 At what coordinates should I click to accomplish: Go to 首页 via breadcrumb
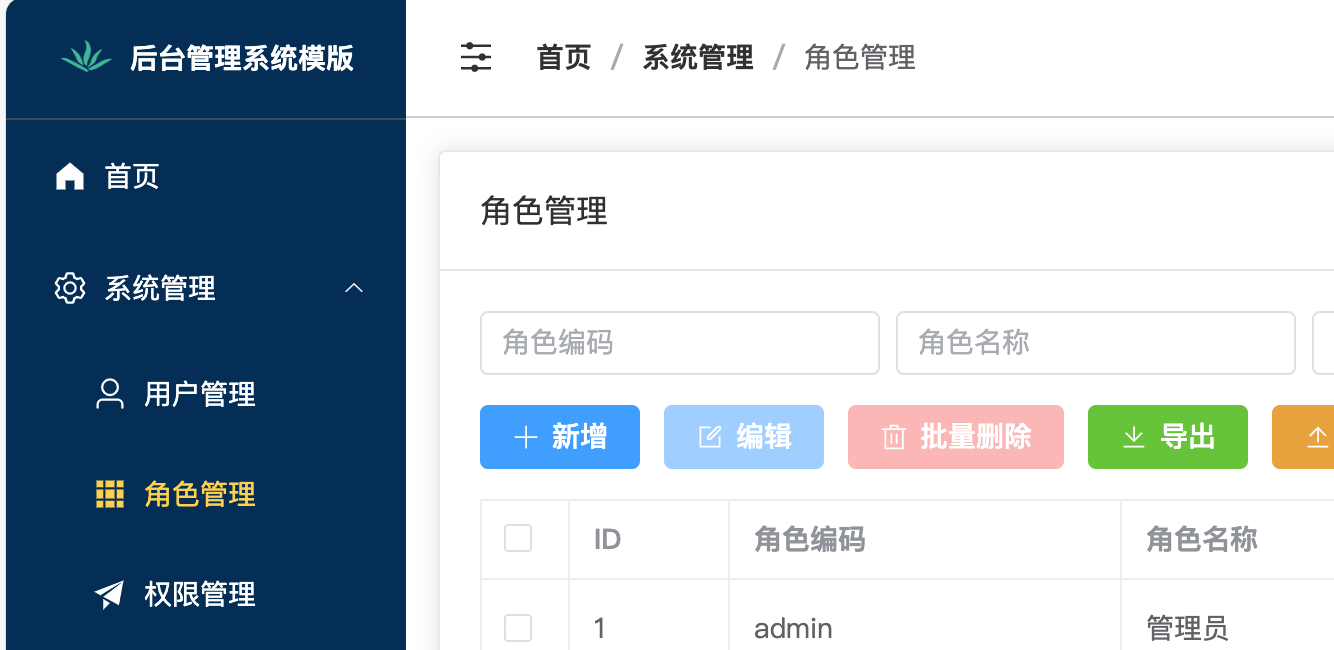coord(564,57)
